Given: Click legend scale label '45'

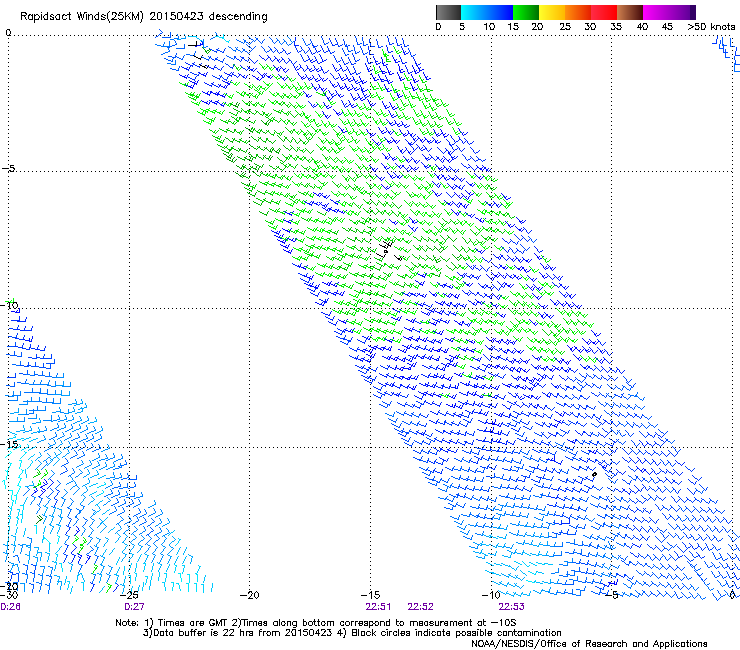Looking at the screenshot, I should click(667, 27).
